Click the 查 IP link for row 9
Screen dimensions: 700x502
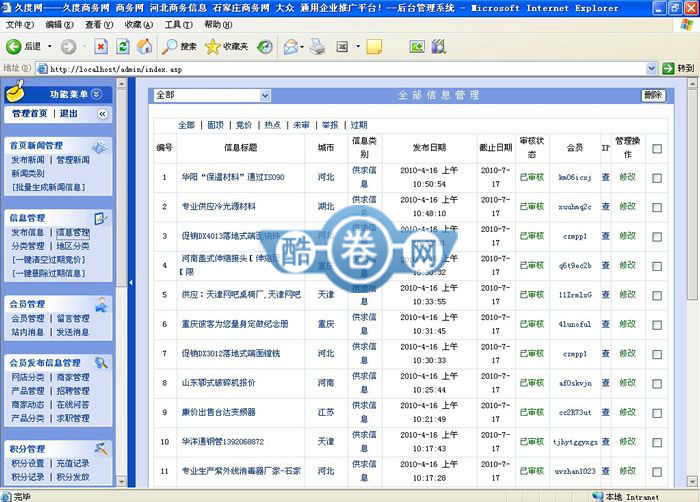click(x=605, y=412)
